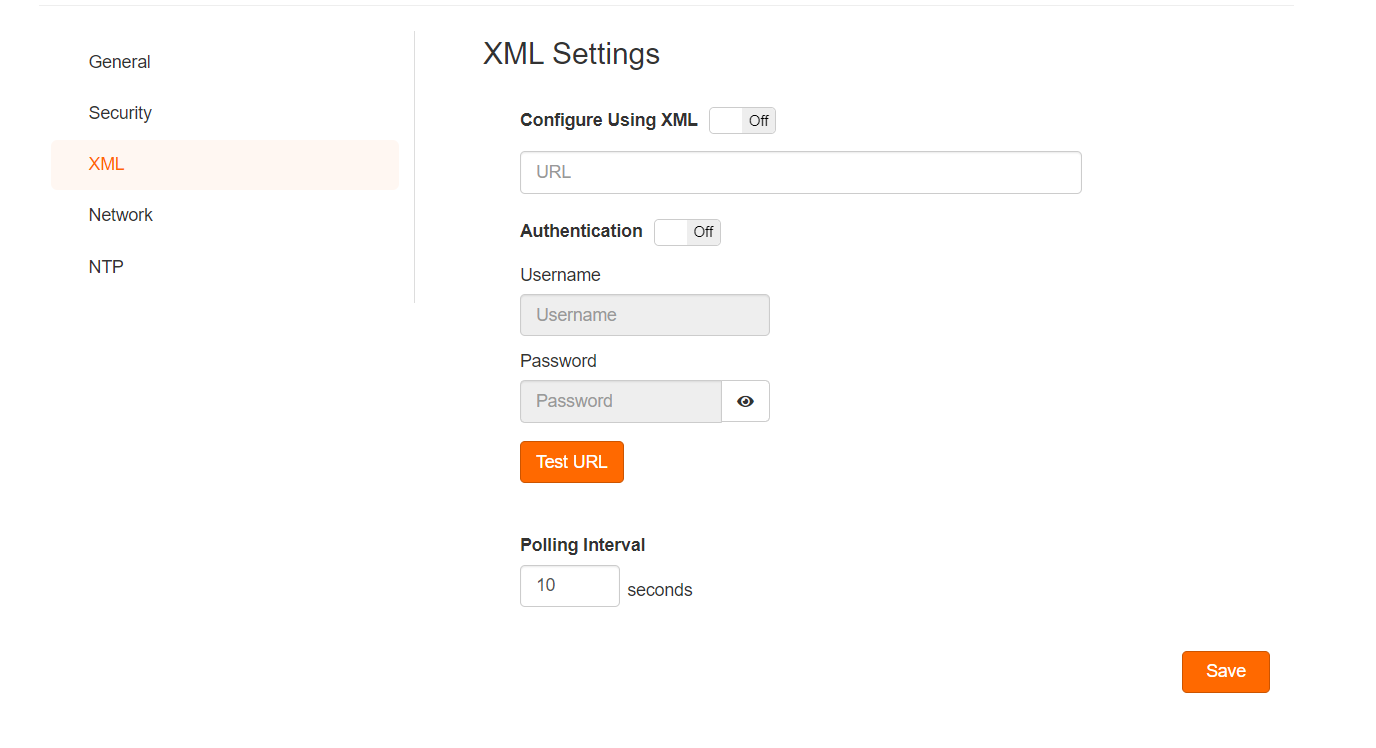1376x748 pixels.
Task: Click the Polling Interval heading
Action: click(583, 545)
